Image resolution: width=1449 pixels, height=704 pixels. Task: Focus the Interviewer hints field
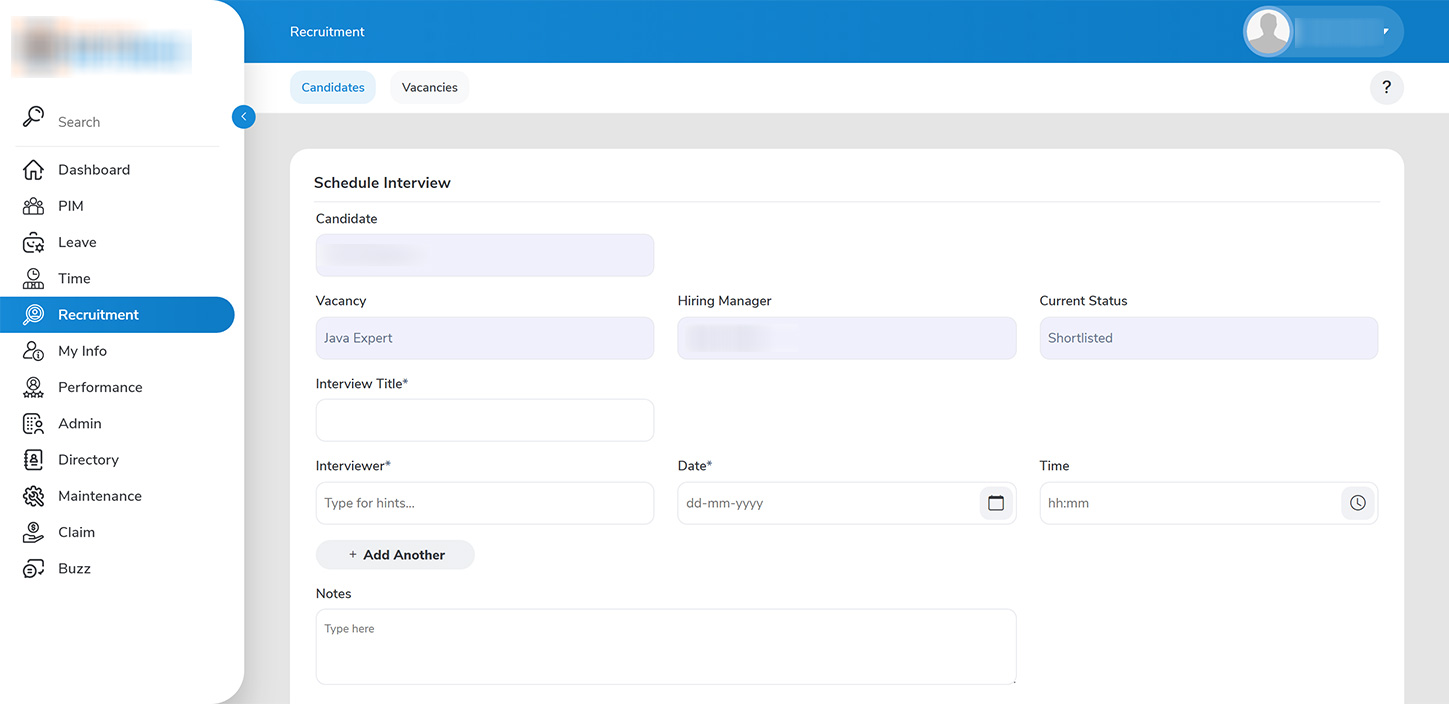tap(484, 503)
